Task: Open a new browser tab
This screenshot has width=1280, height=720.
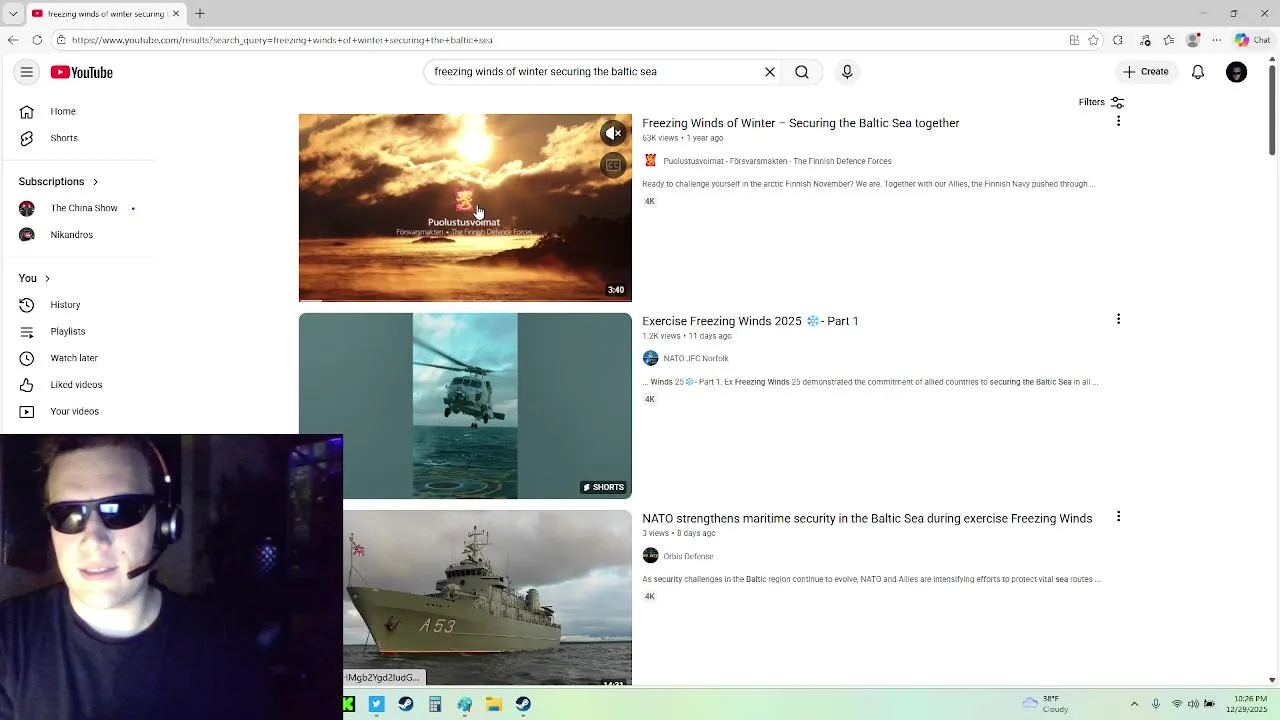Action: tap(200, 13)
